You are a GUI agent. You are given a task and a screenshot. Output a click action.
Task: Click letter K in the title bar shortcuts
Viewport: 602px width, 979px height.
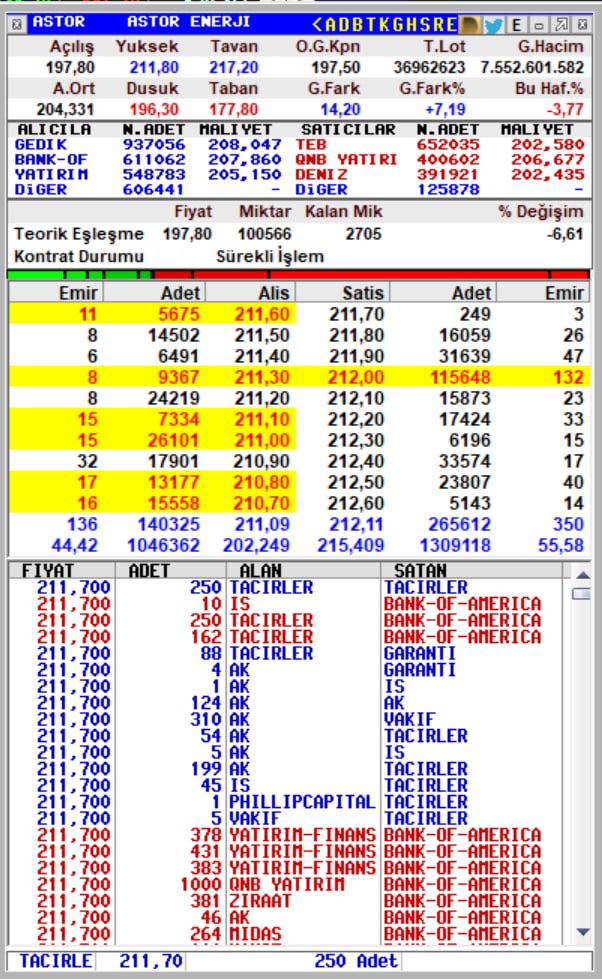point(385,25)
